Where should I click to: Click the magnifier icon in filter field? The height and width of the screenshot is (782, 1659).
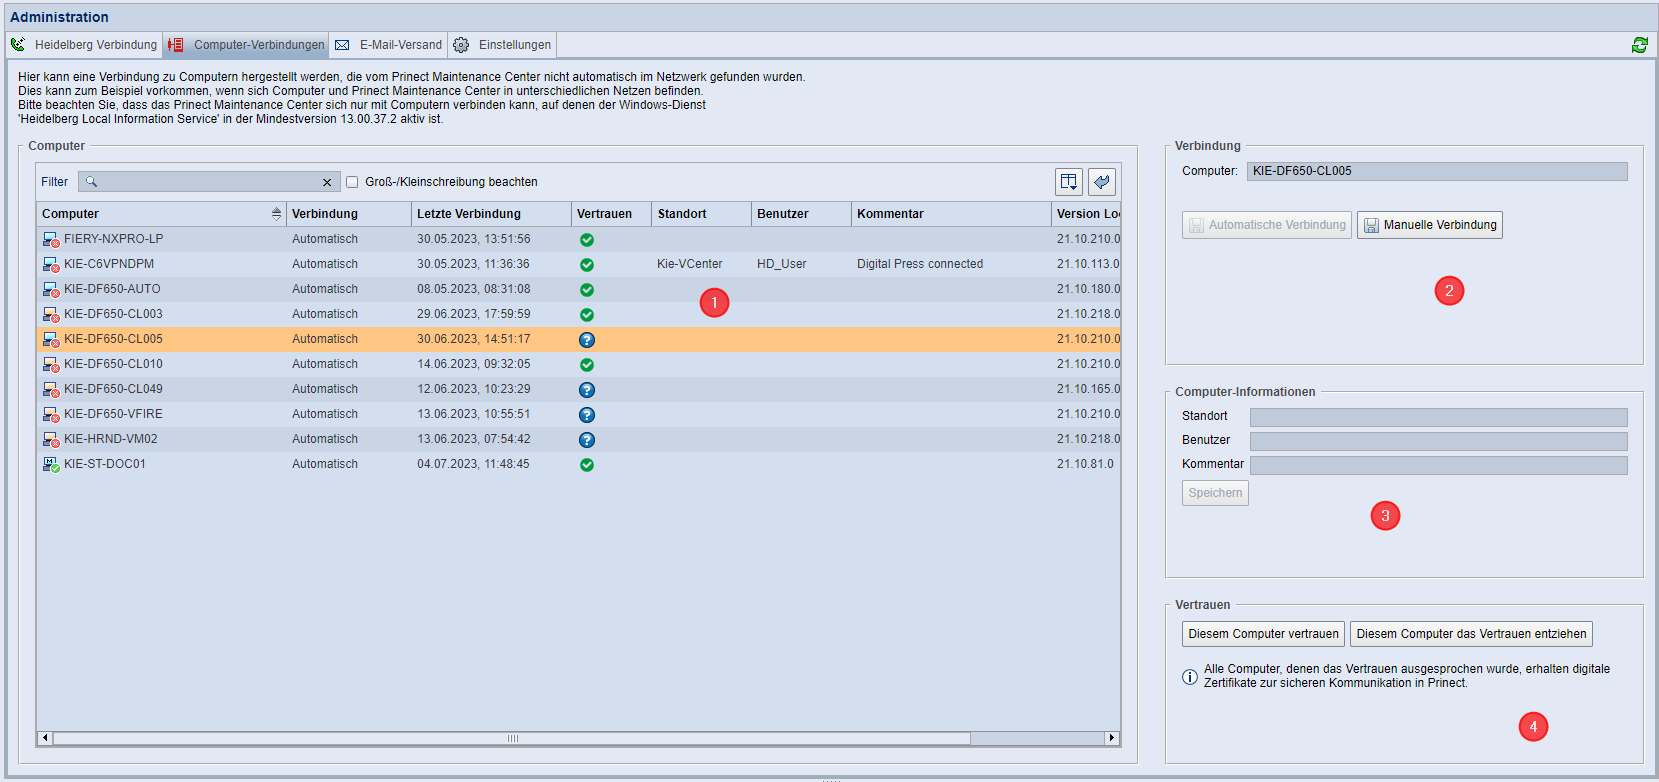tap(91, 182)
